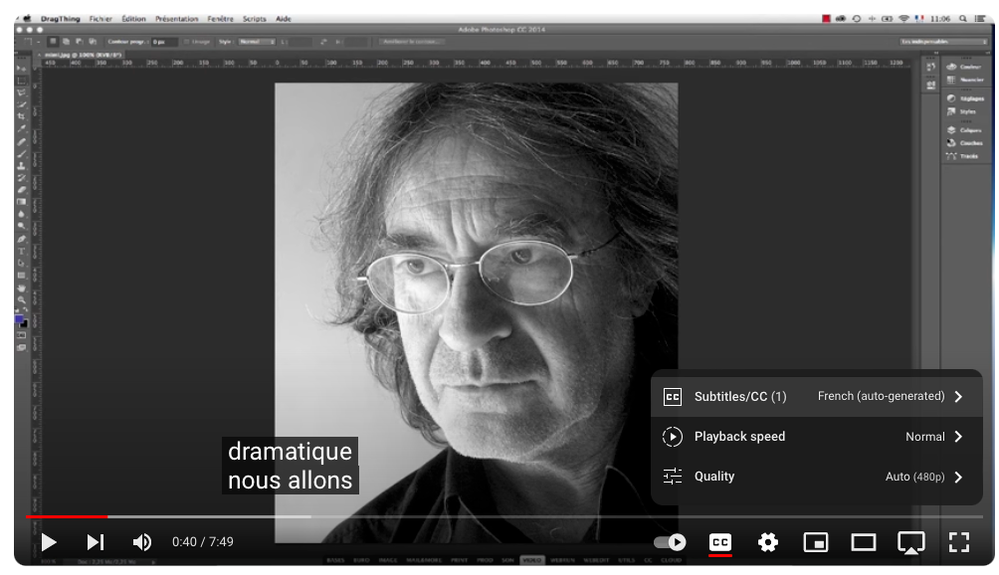Screen dimensions: 999x575
Task: Select the Move tool in Photoshop toolbar
Action: coord(22,68)
